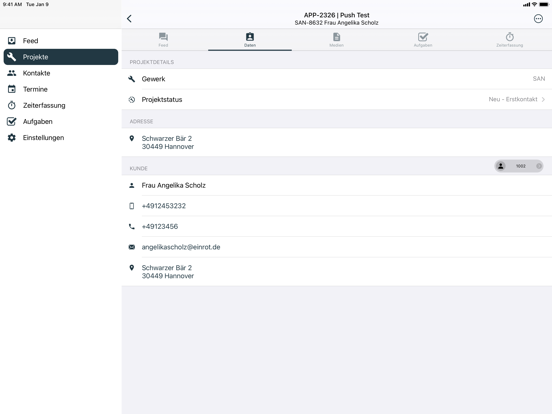Click the SAN-8632 Frau Angelika Scholz subtitle
The height and width of the screenshot is (414, 552).
pyautogui.click(x=337, y=23)
